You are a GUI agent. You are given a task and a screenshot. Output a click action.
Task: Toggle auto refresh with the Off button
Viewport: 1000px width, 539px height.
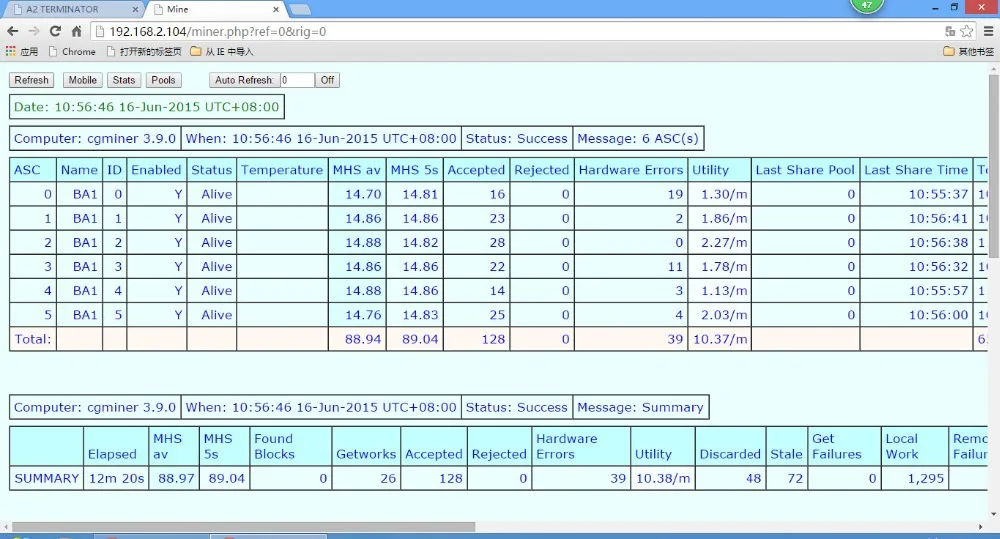(327, 80)
